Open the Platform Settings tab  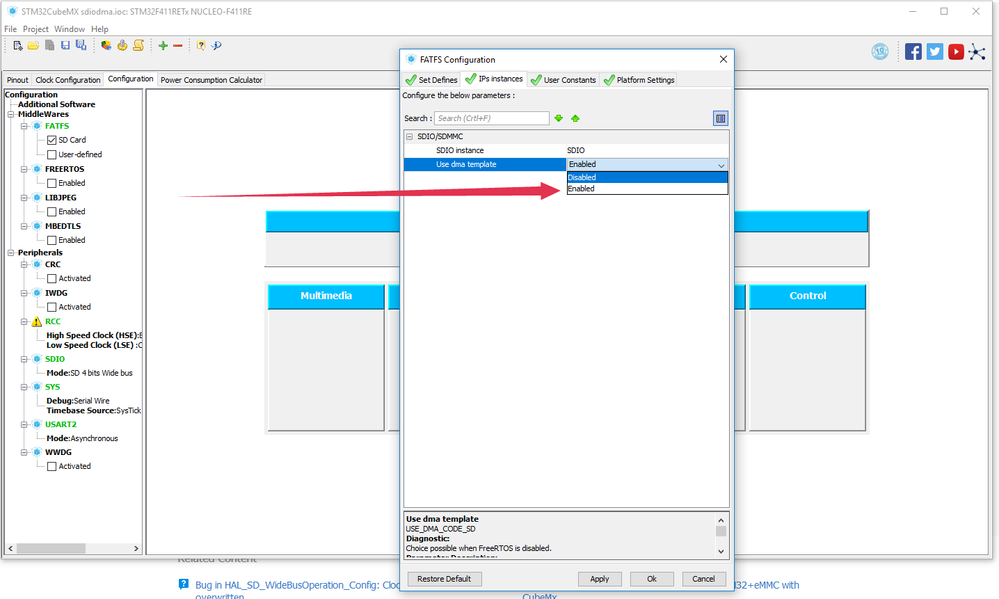639,80
